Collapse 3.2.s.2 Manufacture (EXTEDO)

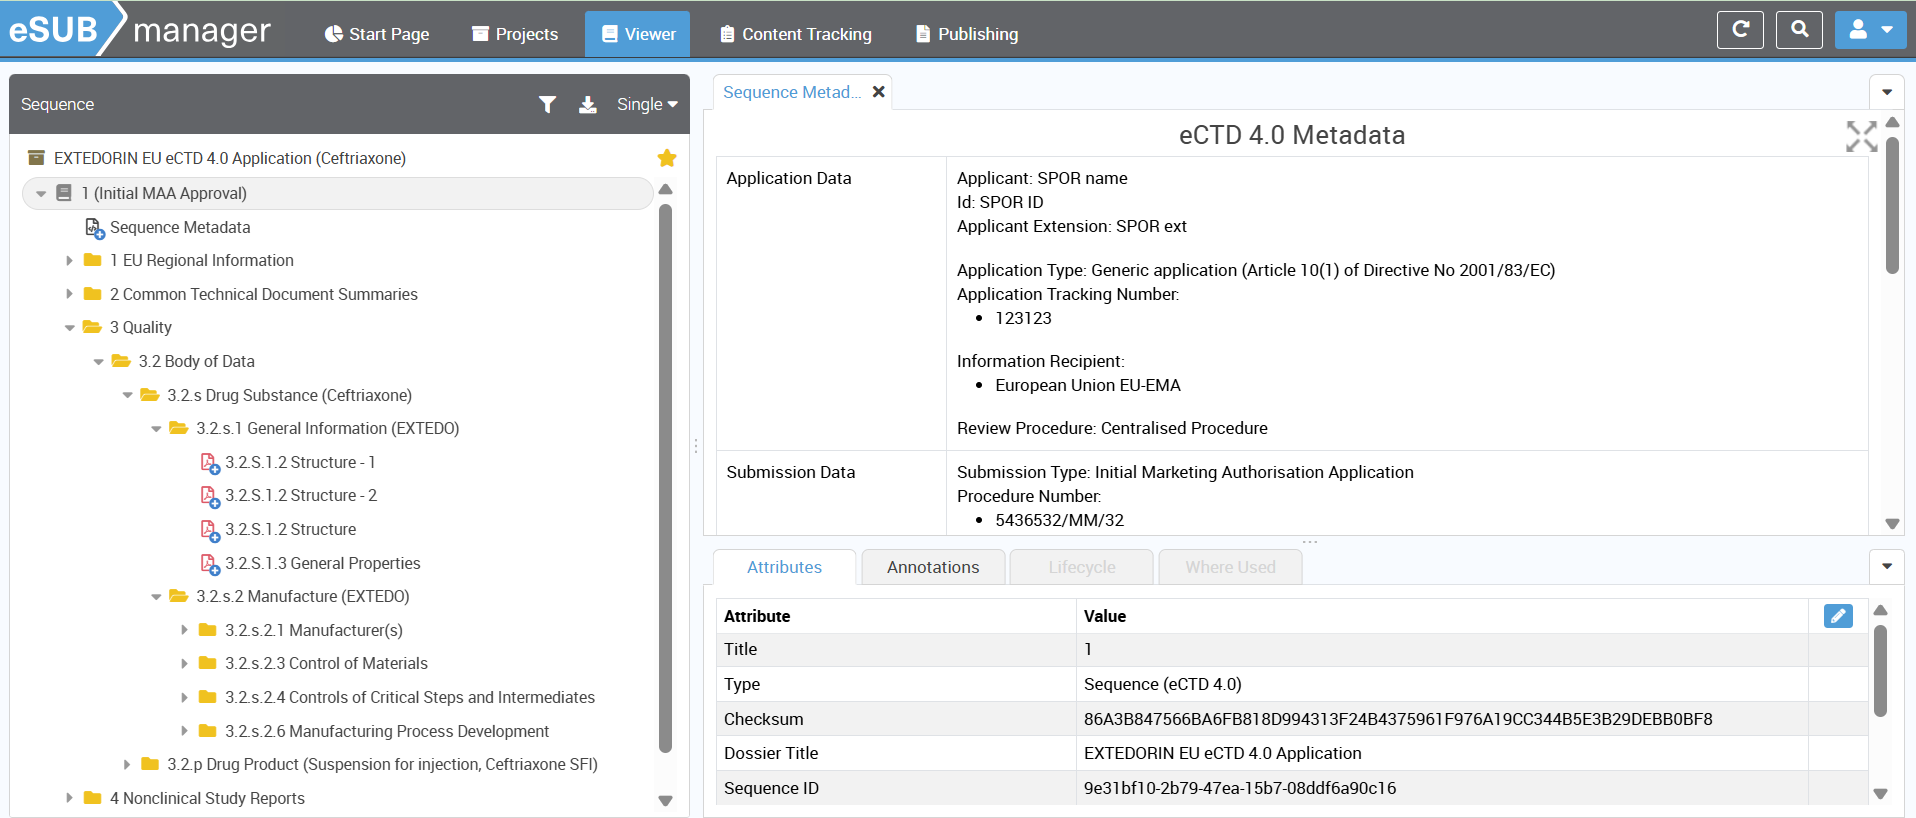[x=156, y=597]
